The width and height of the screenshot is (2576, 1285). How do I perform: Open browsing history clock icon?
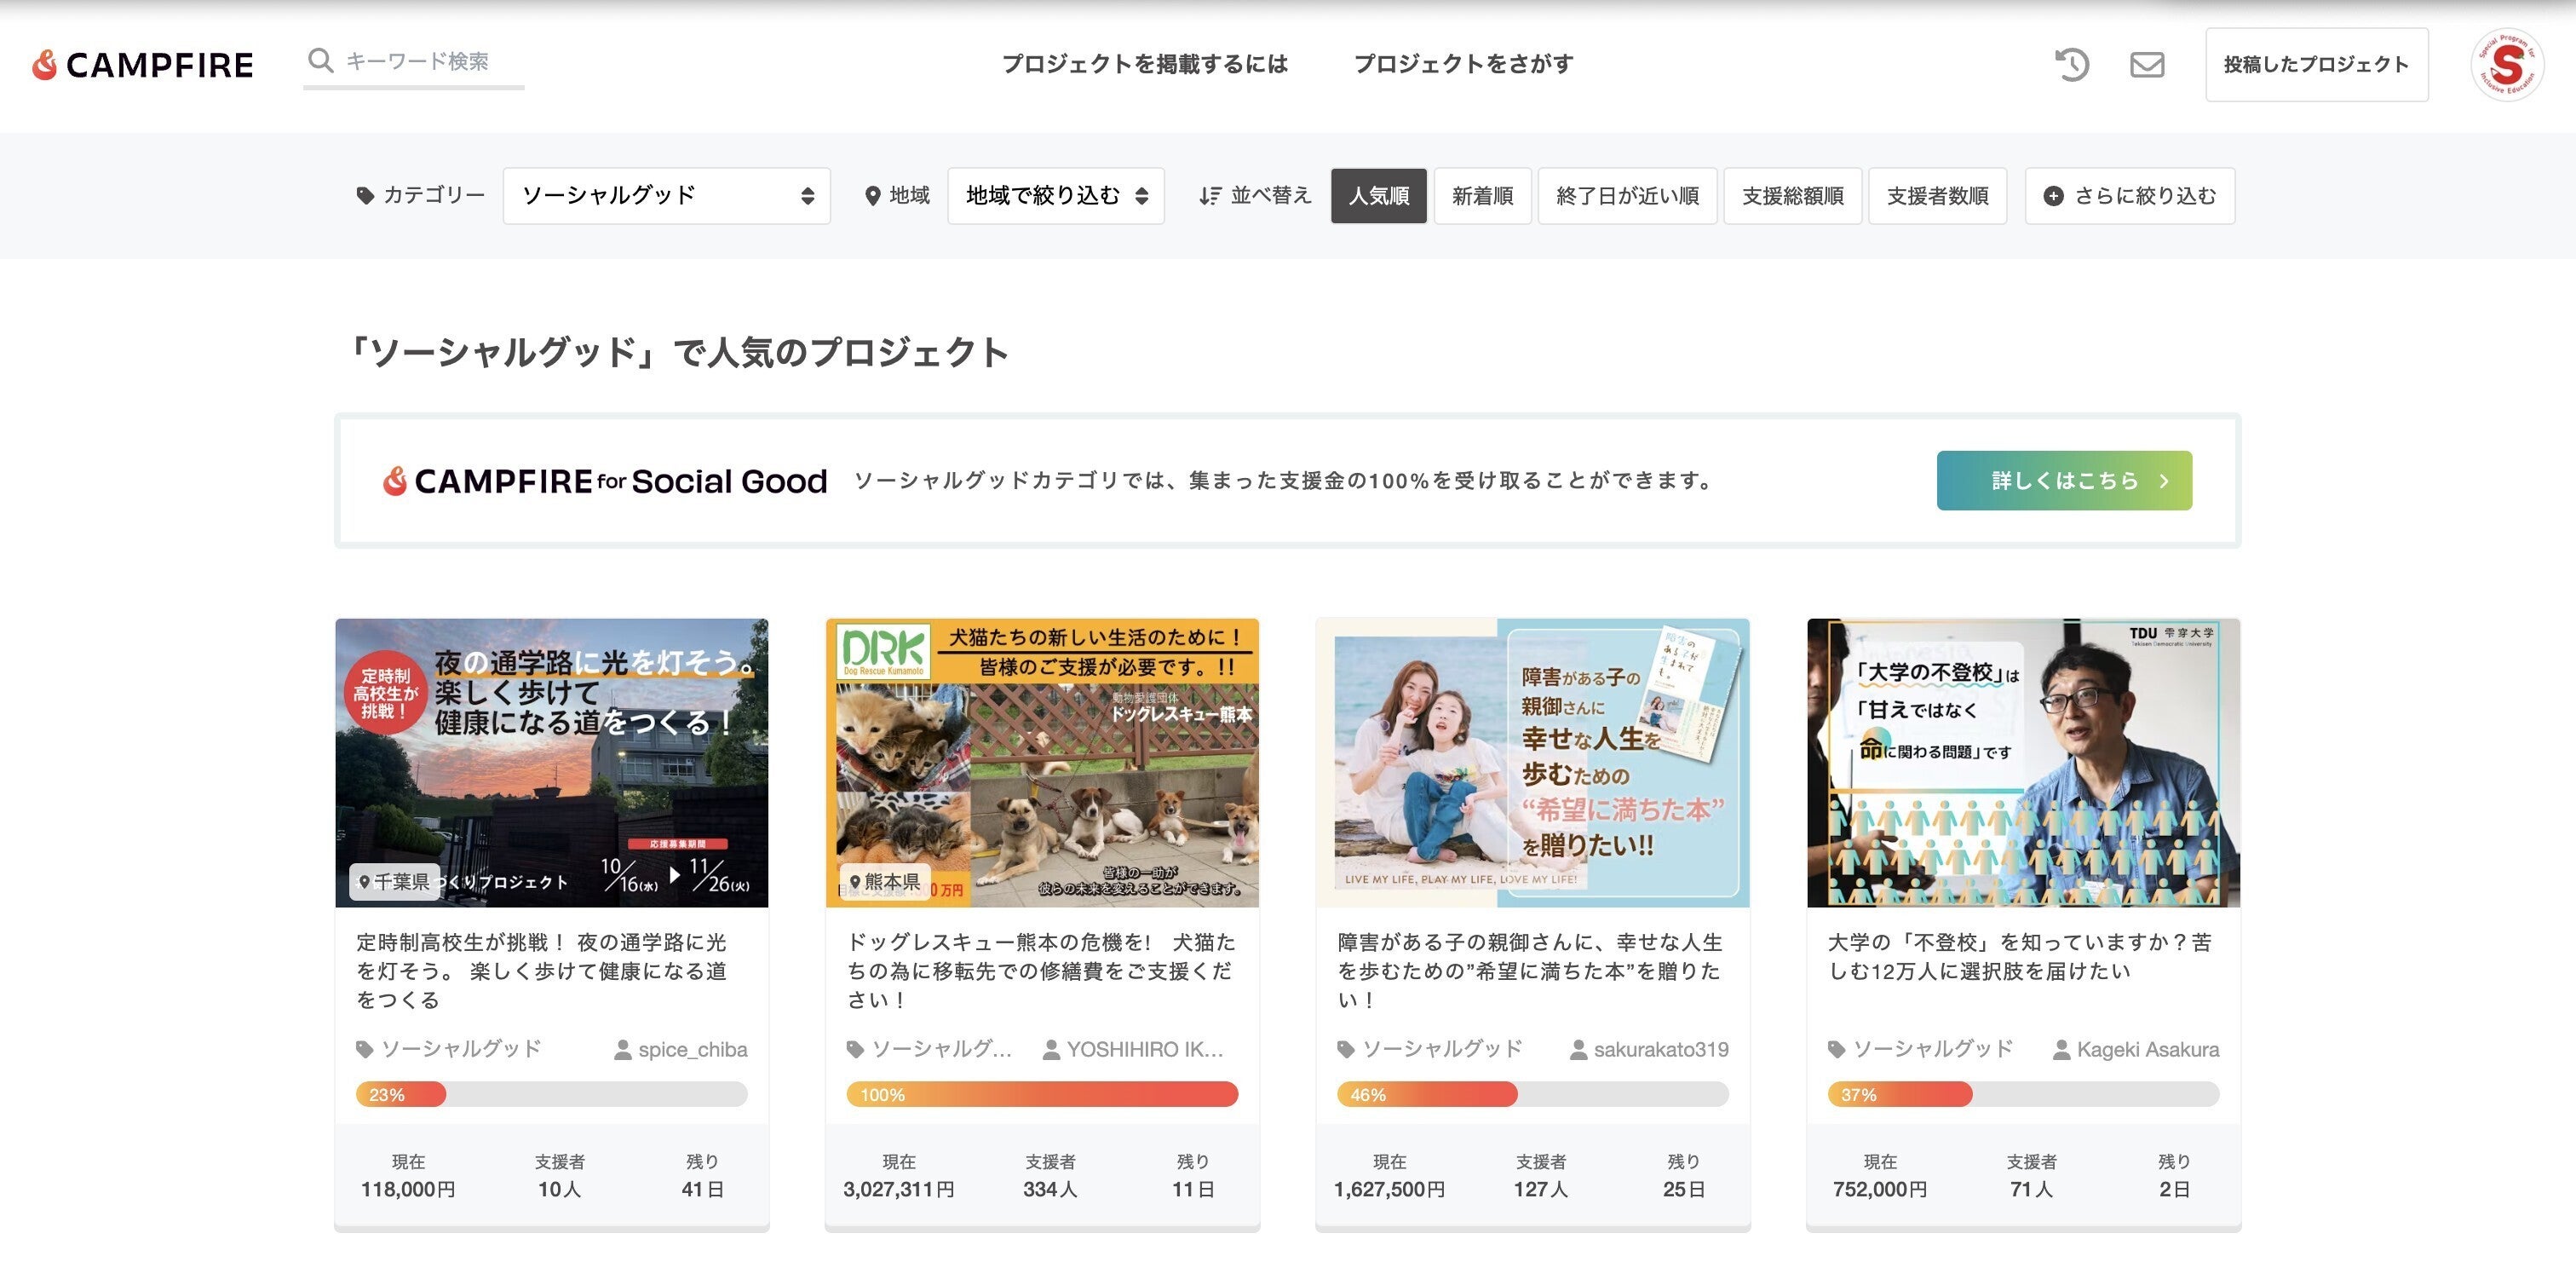pyautogui.click(x=2072, y=65)
